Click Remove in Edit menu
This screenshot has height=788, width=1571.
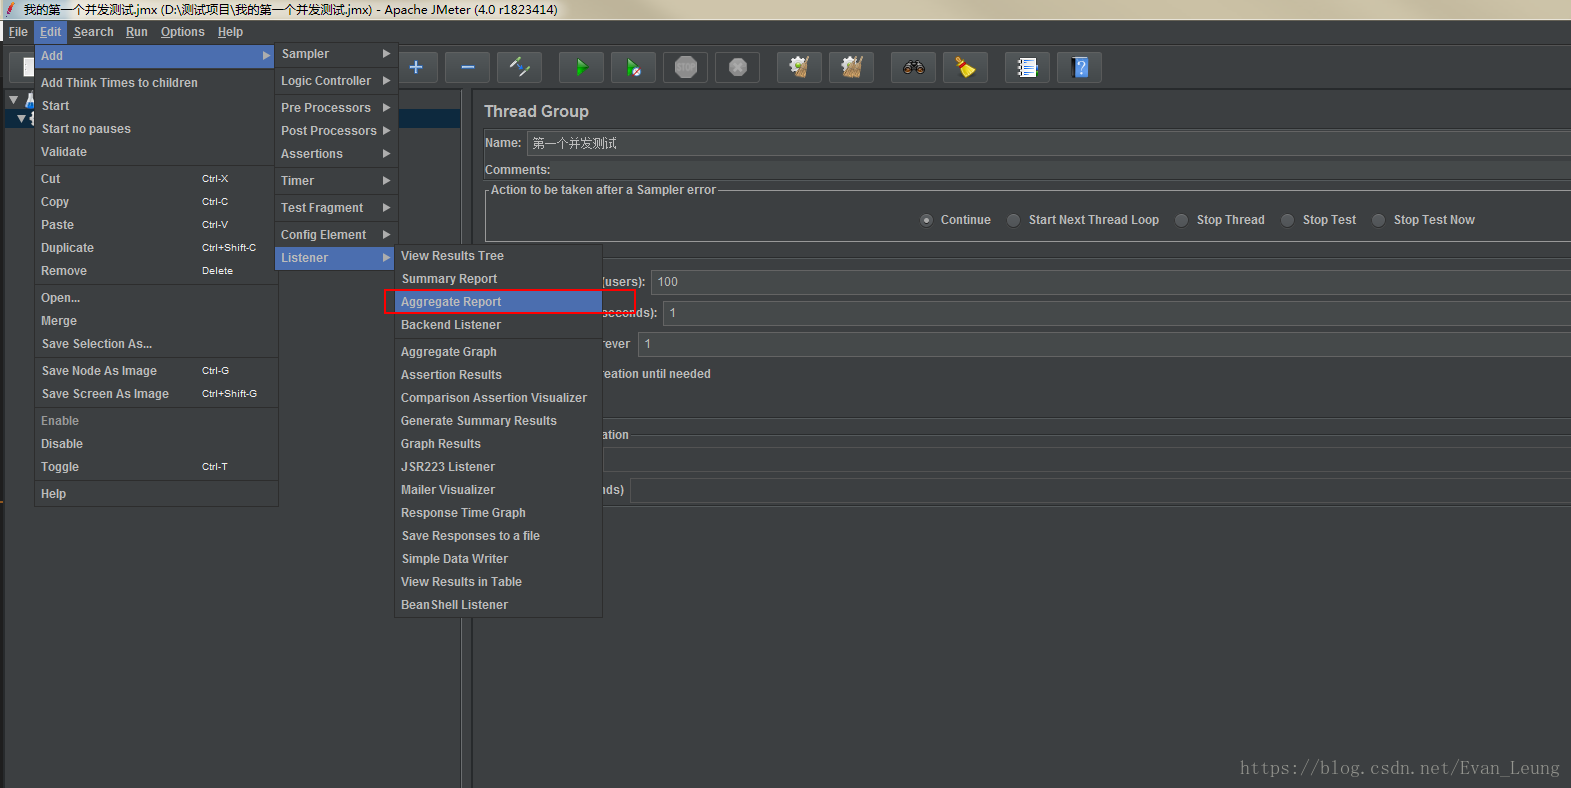tap(155, 271)
